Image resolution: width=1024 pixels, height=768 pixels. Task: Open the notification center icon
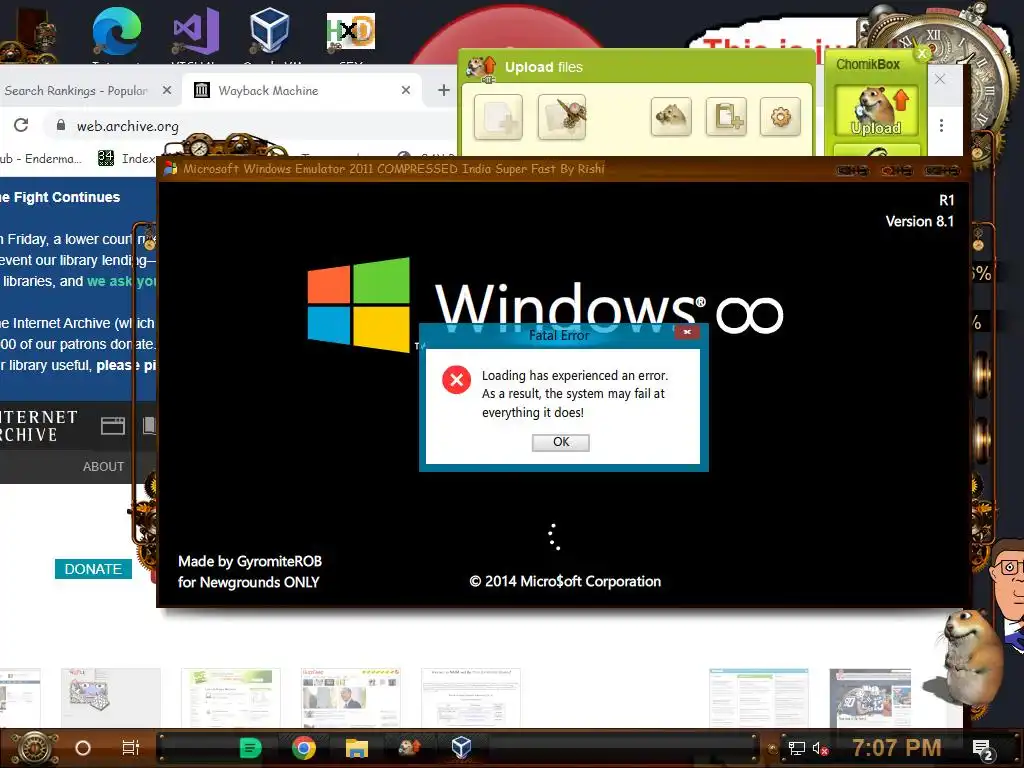[x=983, y=749]
